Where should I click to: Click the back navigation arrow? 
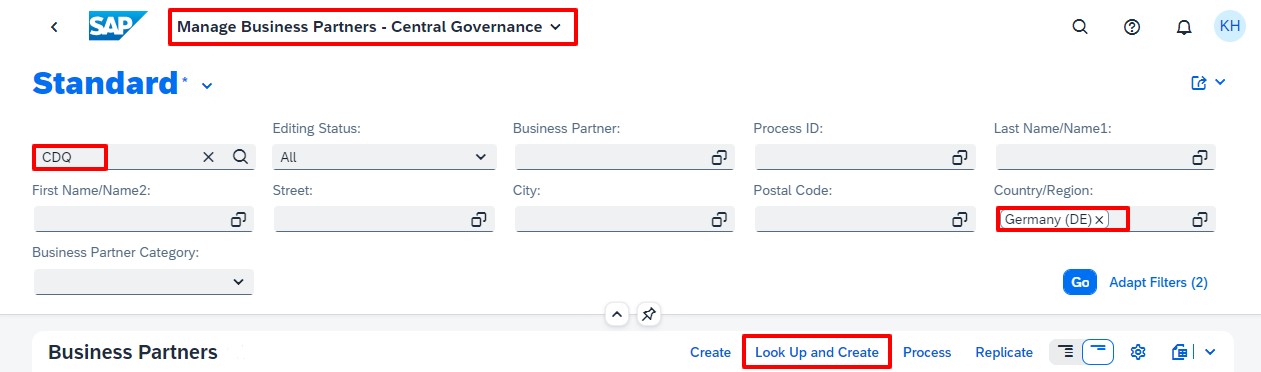[55, 27]
